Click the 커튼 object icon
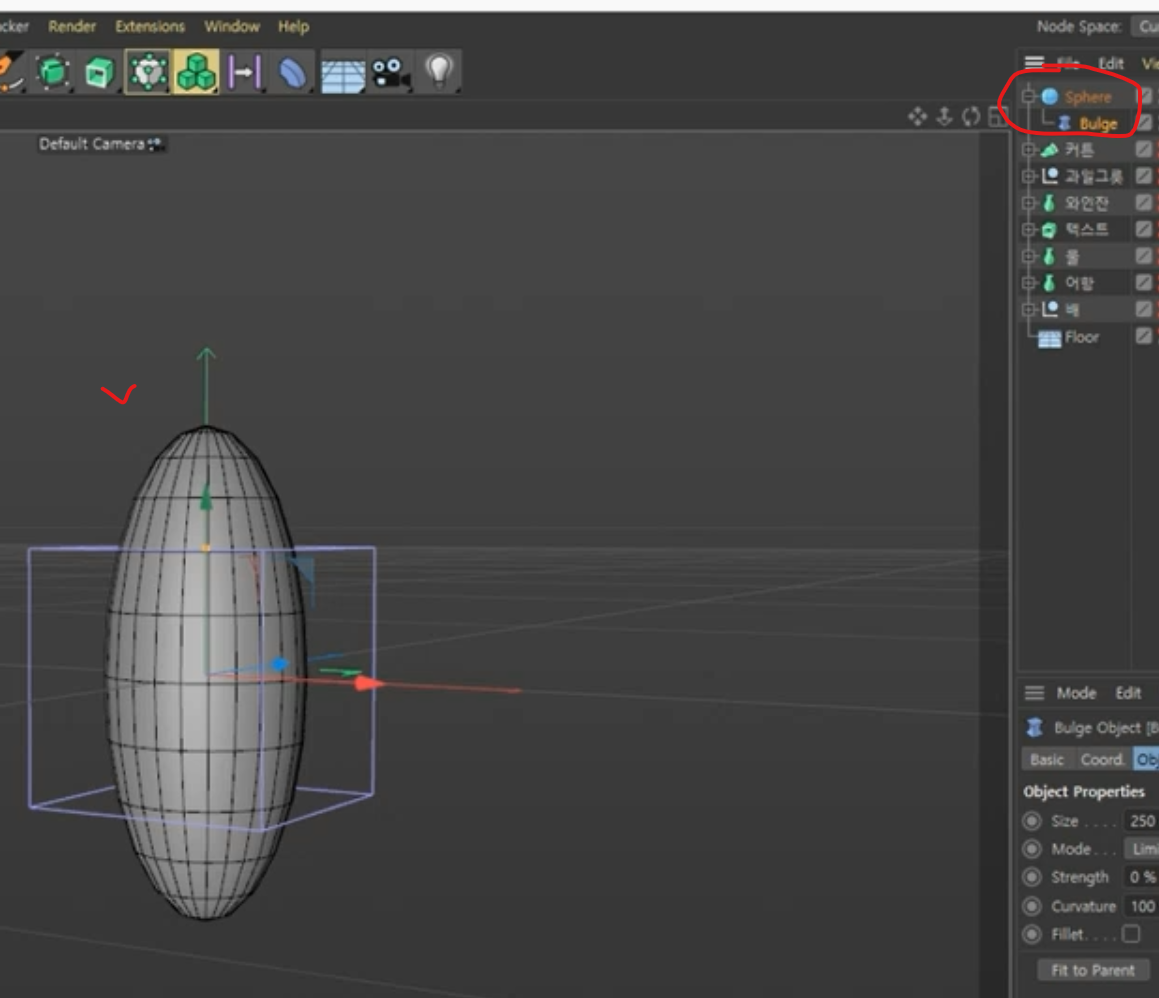 pos(1050,150)
